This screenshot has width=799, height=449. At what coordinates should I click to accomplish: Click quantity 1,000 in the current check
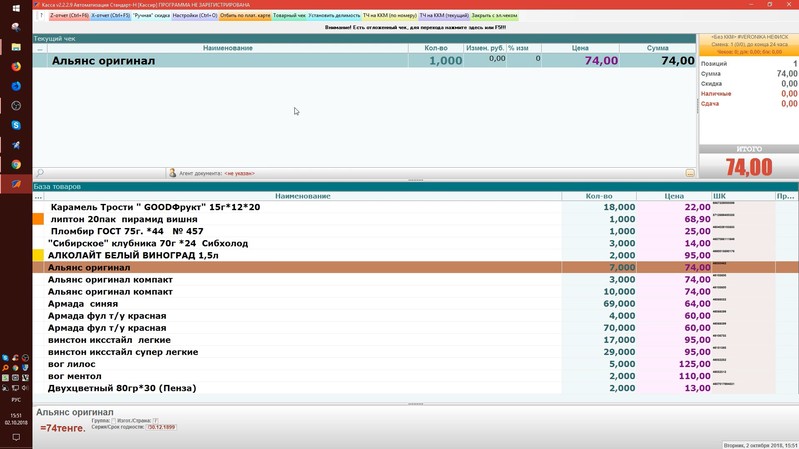pyautogui.click(x=445, y=61)
